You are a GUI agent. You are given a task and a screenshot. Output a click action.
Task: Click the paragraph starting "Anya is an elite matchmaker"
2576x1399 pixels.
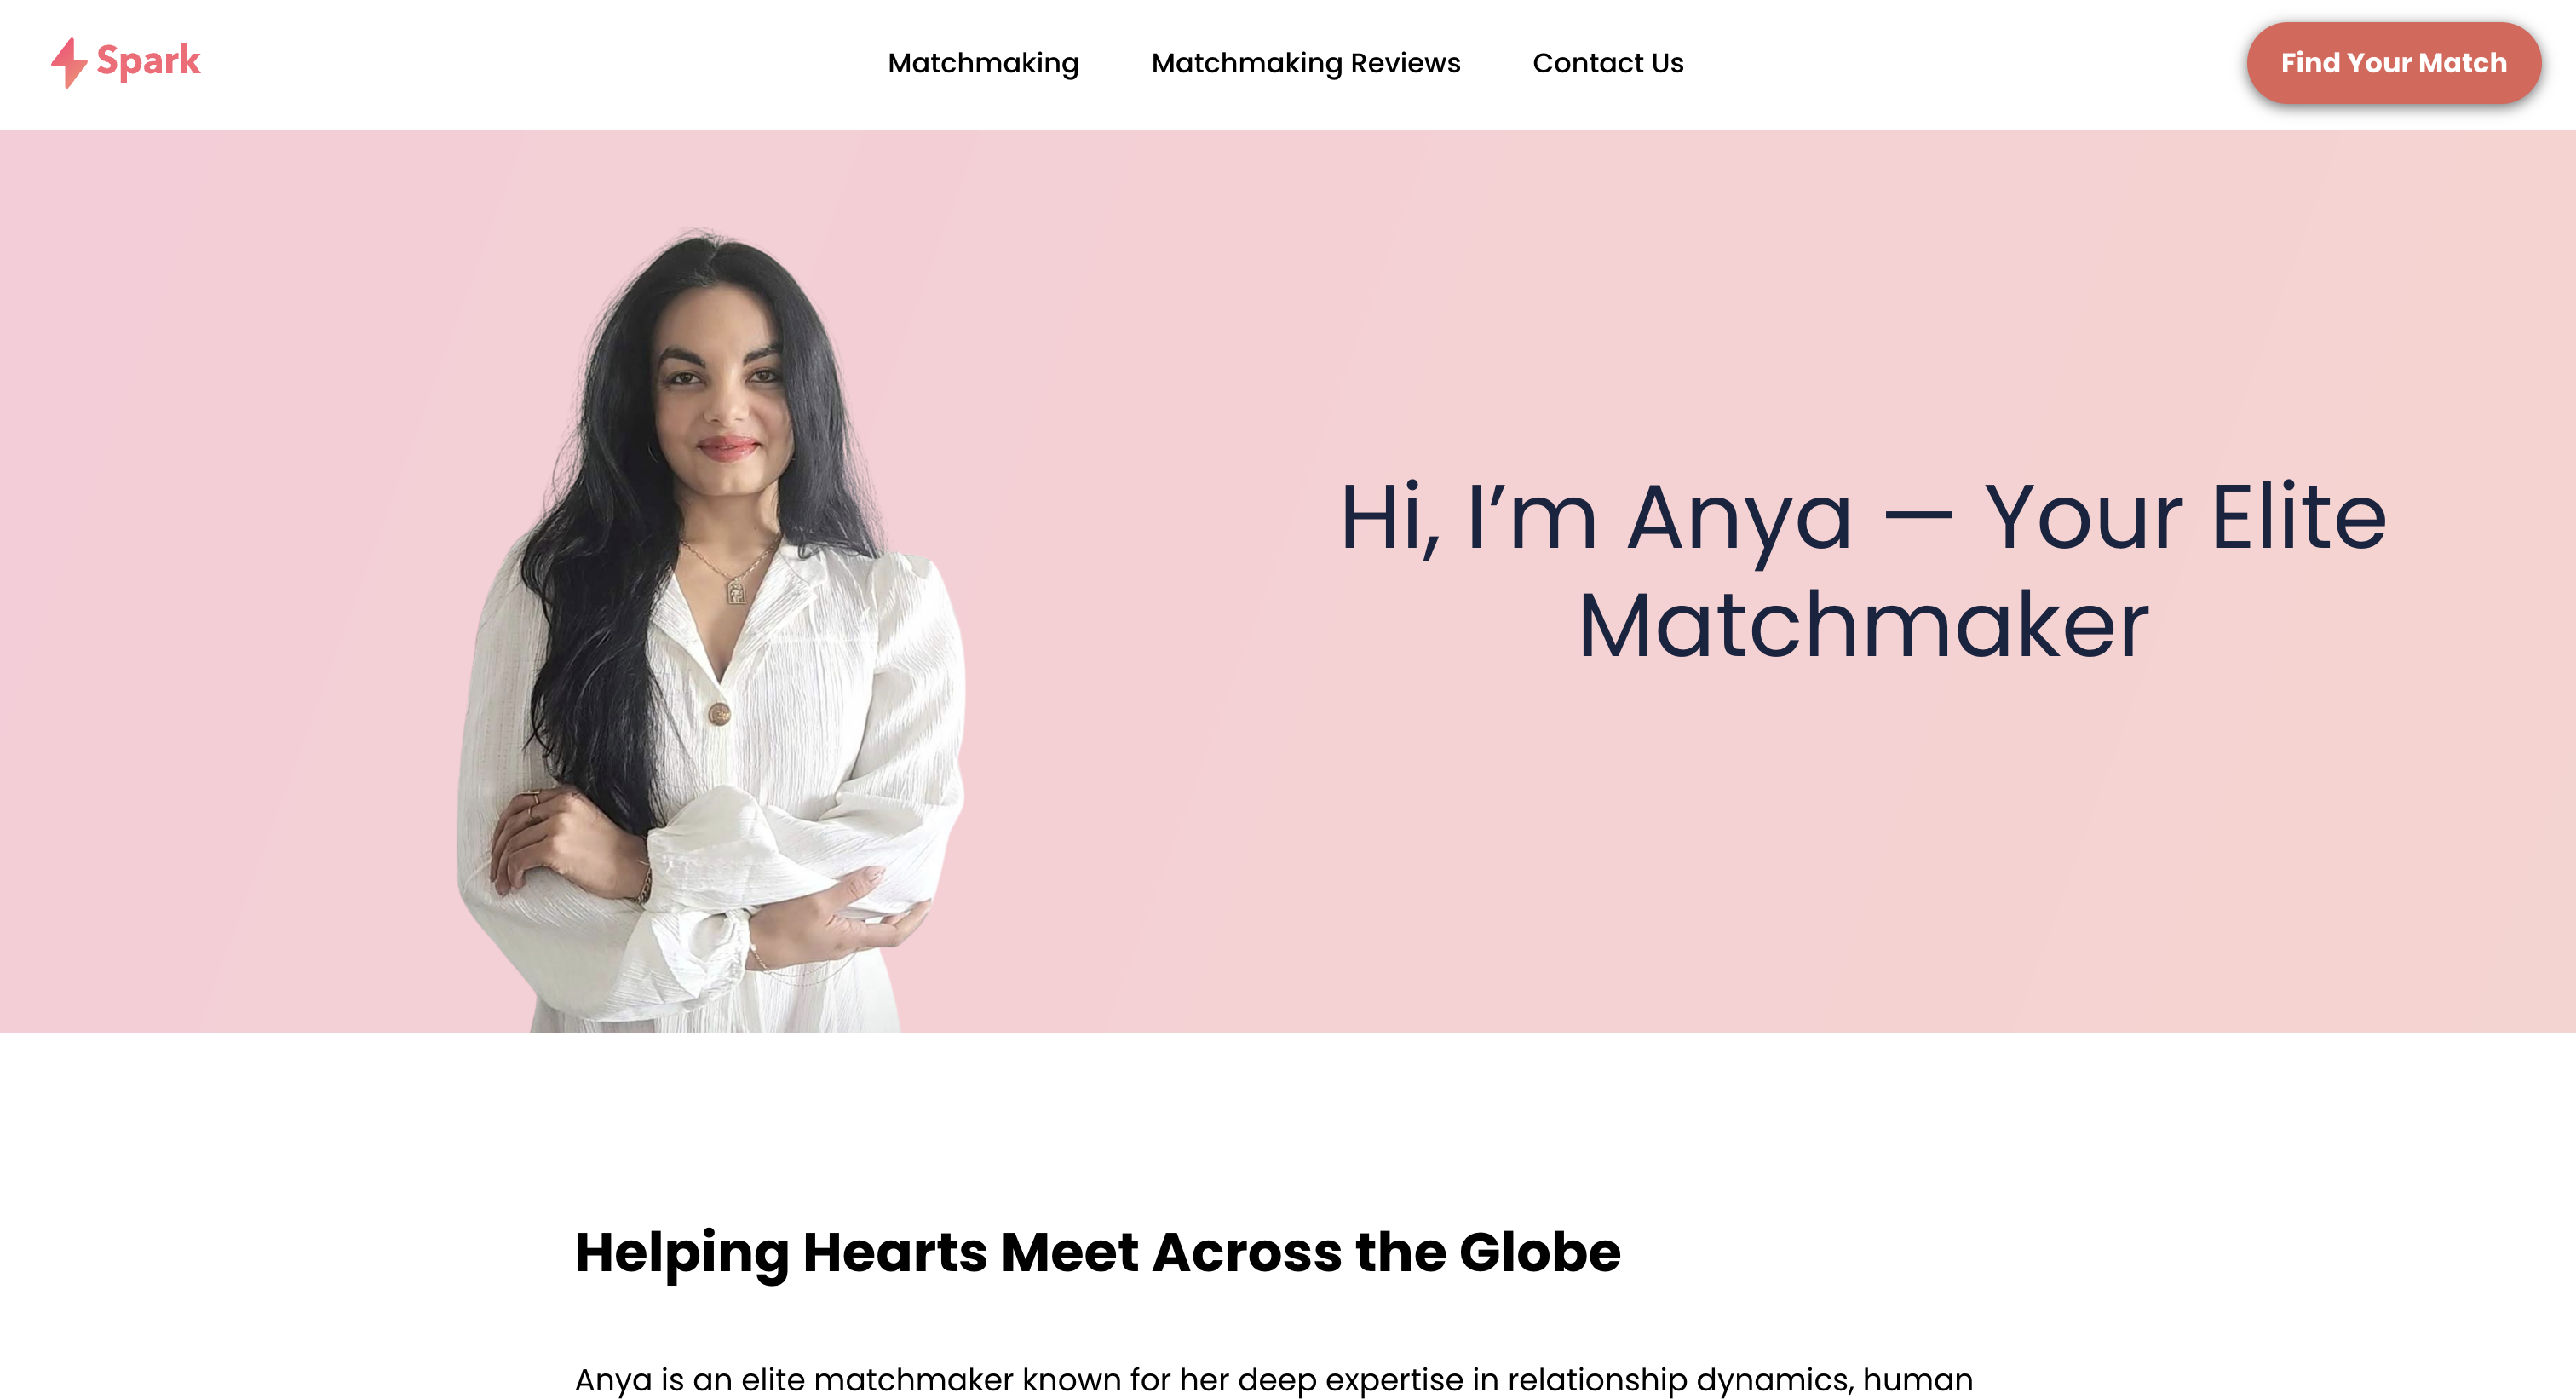click(1273, 1379)
